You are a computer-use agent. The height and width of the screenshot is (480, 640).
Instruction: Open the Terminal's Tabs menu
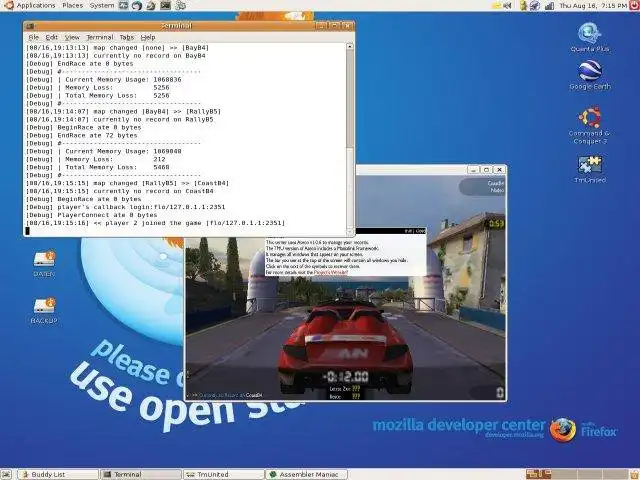(x=127, y=37)
